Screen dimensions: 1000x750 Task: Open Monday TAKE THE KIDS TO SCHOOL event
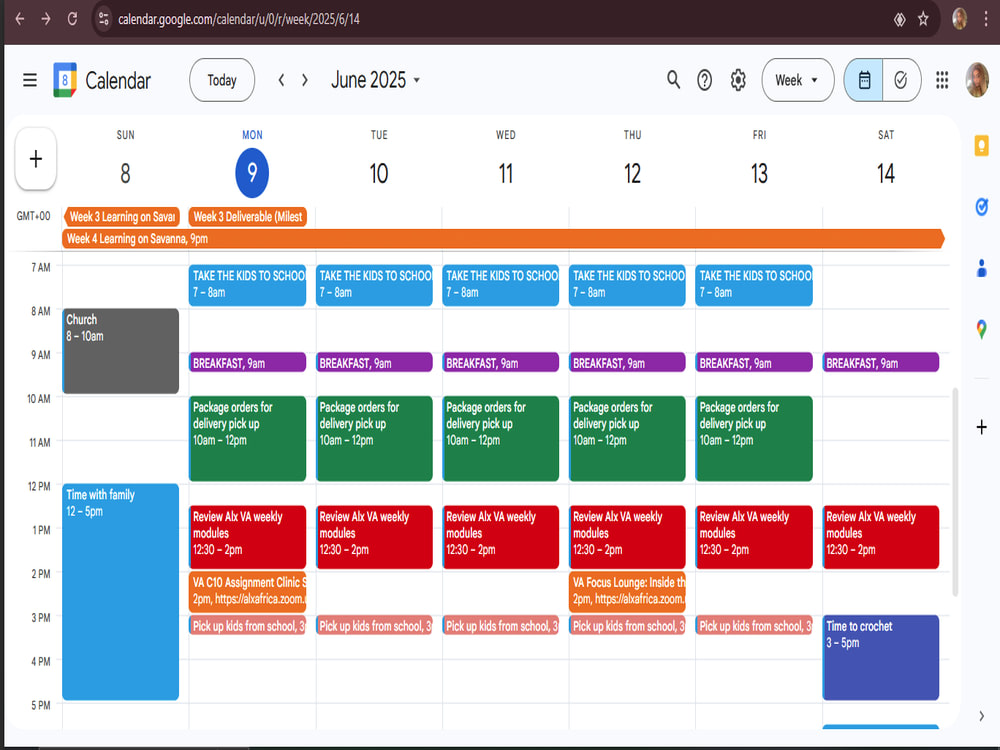tap(247, 285)
